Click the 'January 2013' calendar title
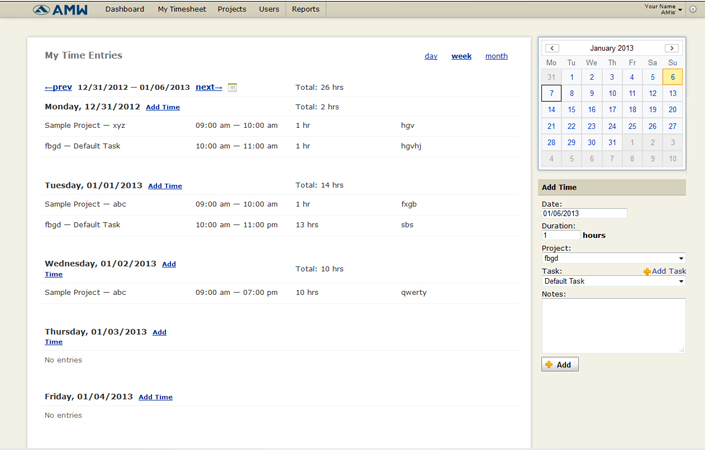This screenshot has width=705, height=450. 611,48
